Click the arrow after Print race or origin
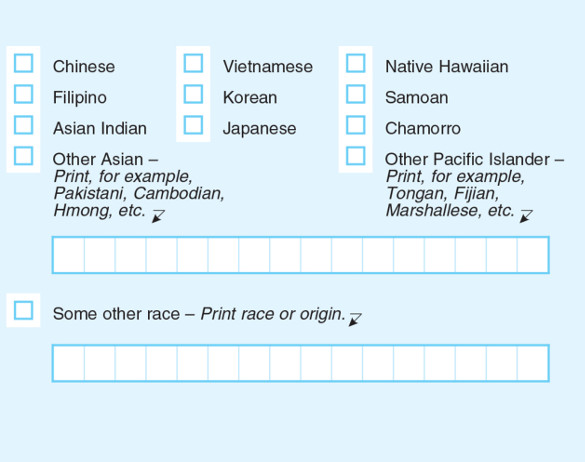The image size is (585, 462). point(355,319)
